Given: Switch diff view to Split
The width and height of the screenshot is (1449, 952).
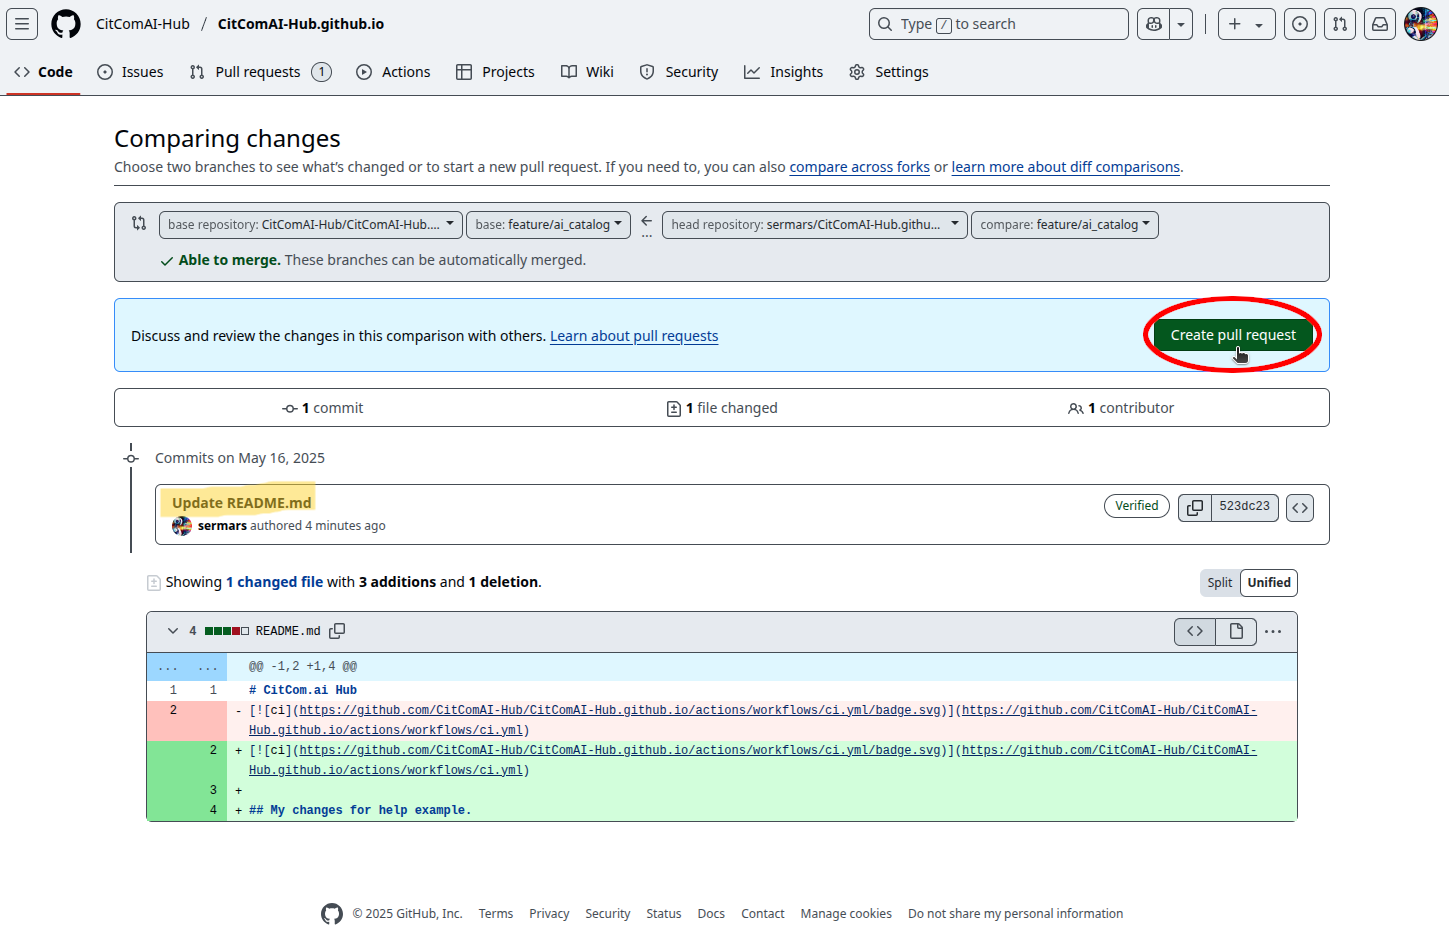Looking at the screenshot, I should (x=1220, y=583).
